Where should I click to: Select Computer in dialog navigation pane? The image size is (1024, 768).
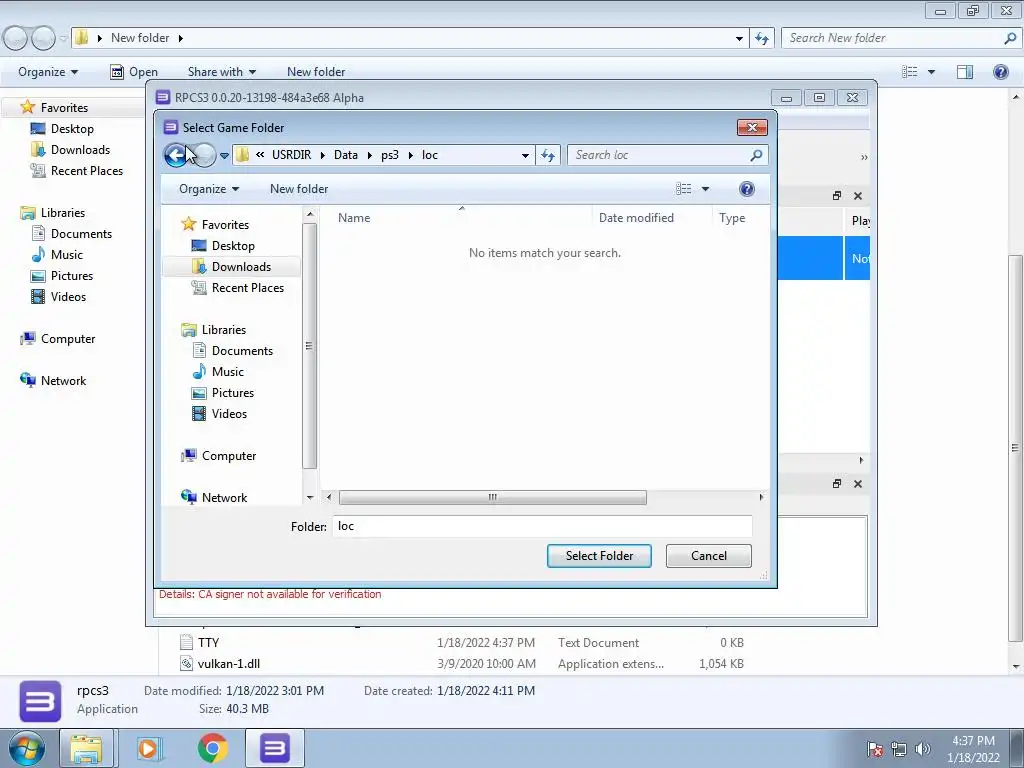229,456
